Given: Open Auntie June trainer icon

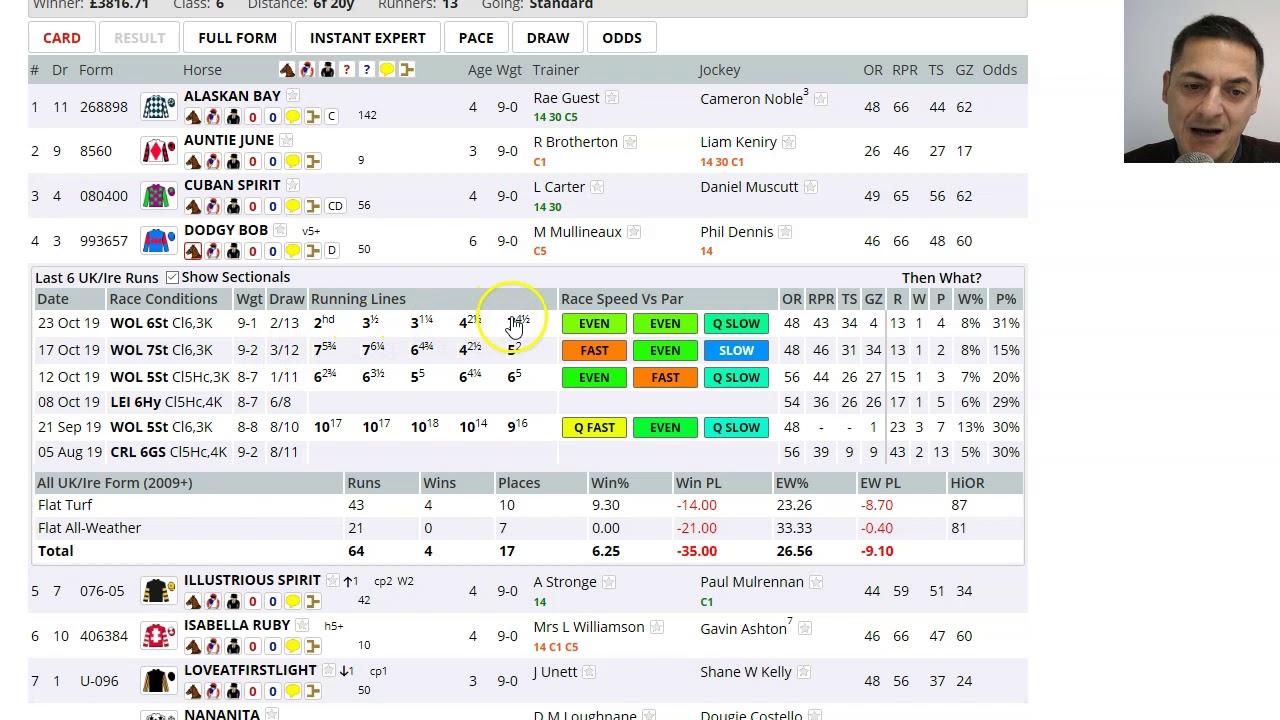Looking at the screenshot, I should pyautogui.click(x=232, y=161).
